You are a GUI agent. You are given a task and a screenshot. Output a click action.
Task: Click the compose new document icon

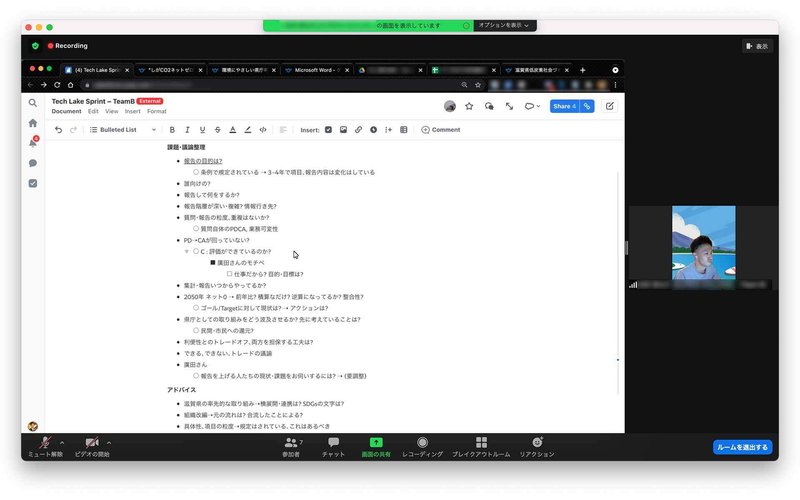[610, 106]
